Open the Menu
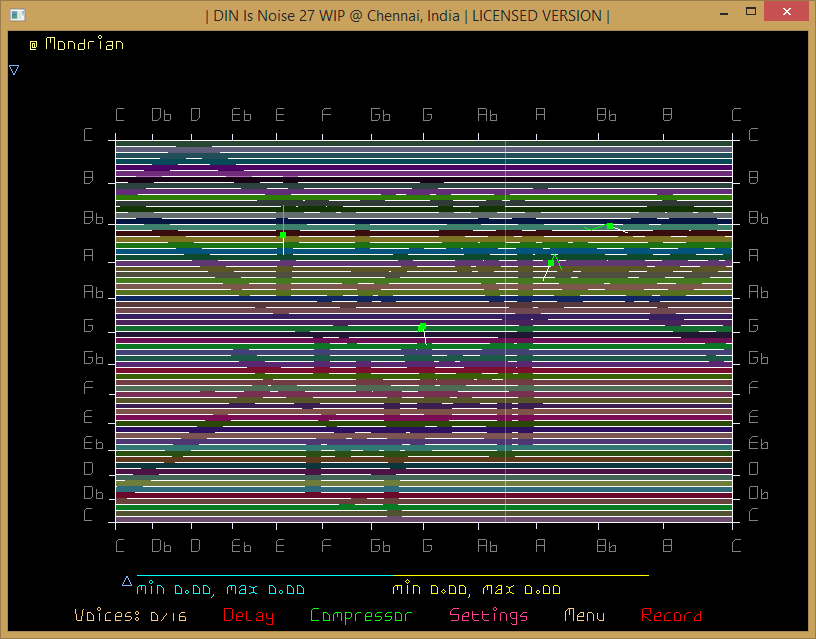The image size is (816, 639). [584, 616]
